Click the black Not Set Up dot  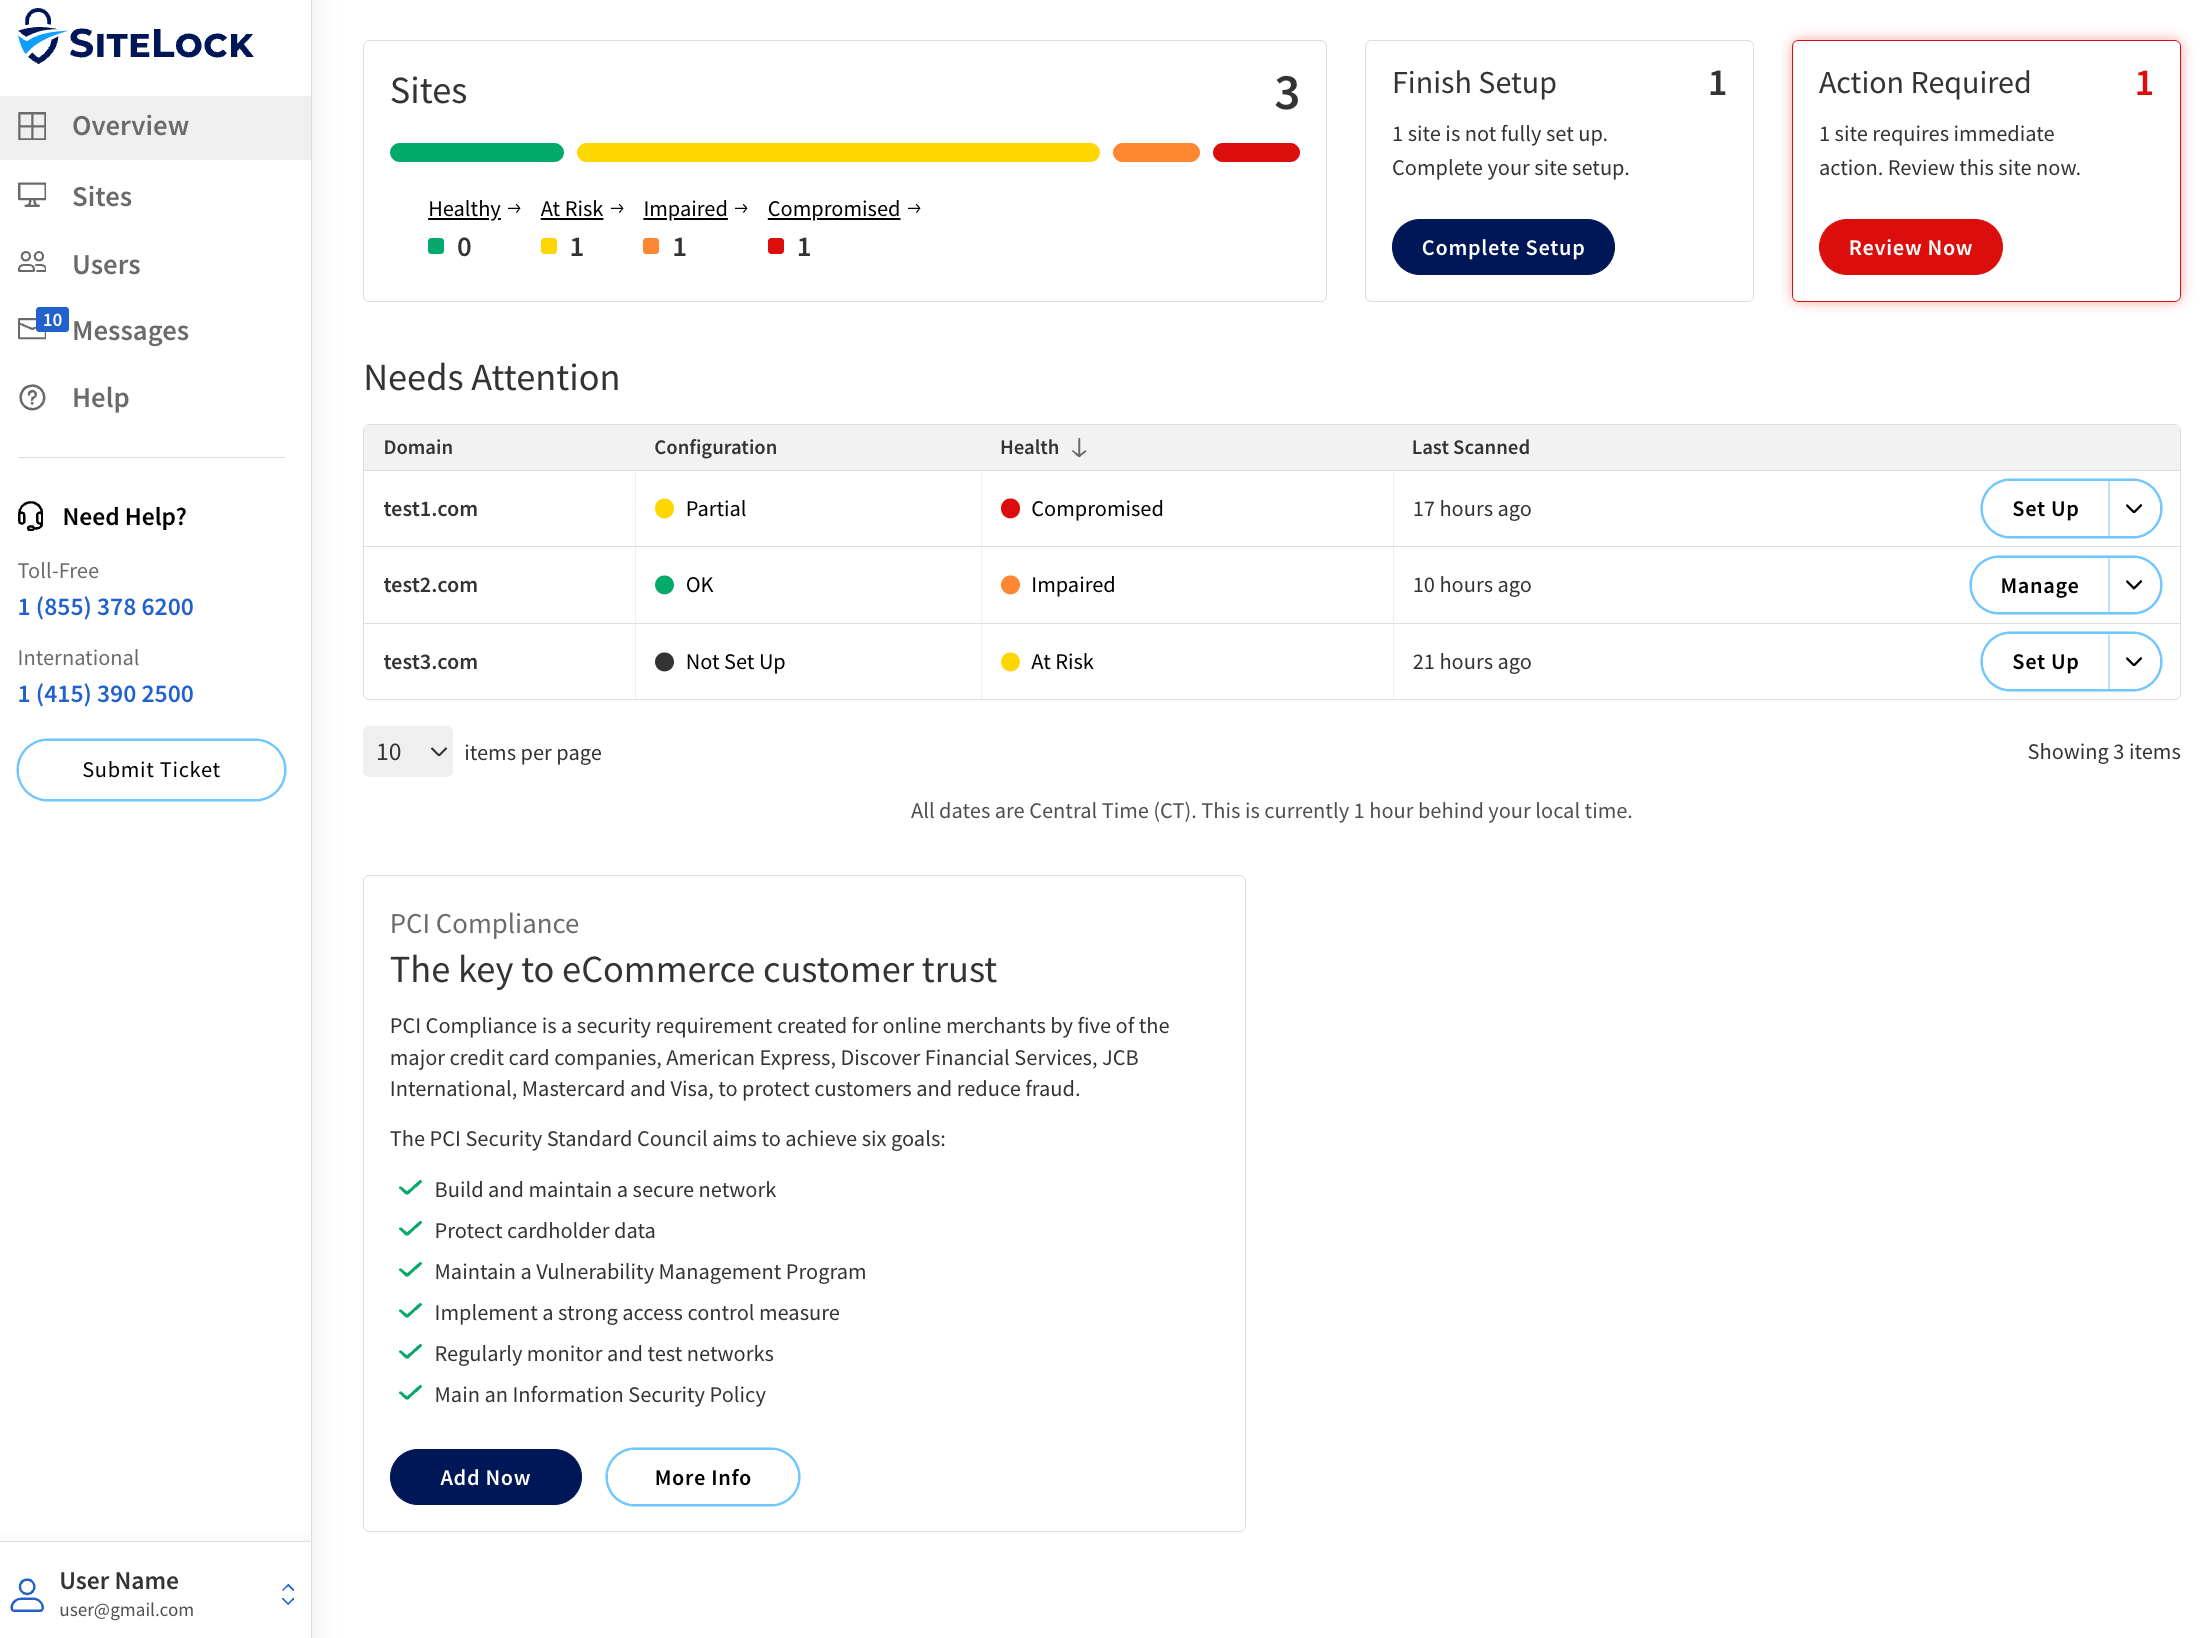[664, 662]
